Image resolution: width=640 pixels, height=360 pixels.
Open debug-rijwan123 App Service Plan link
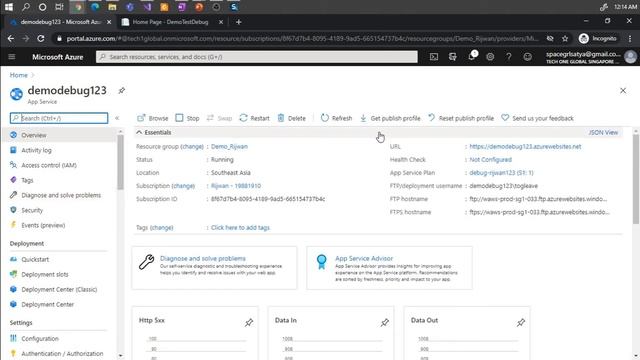[x=501, y=173]
